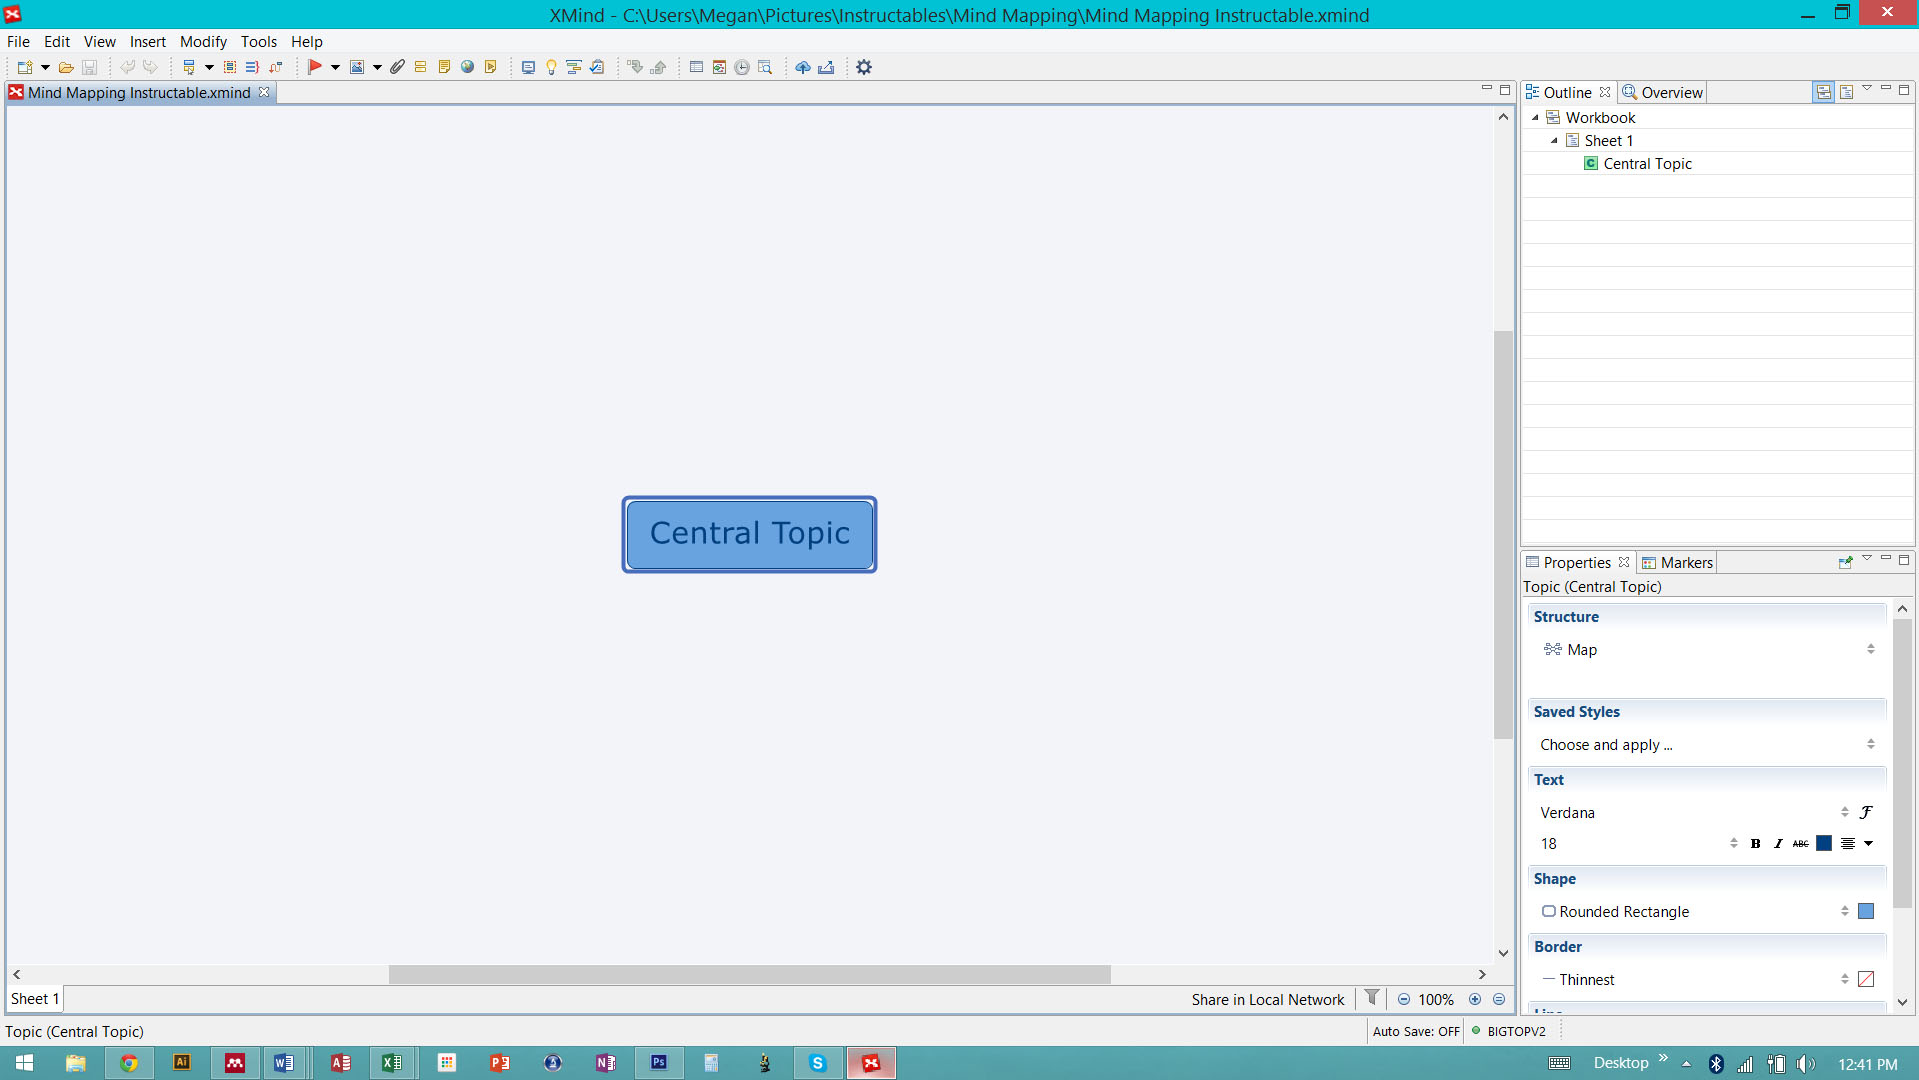The height and width of the screenshot is (1080, 1919).
Task: Click the Boundary toolbar icon
Action: coord(230,67)
